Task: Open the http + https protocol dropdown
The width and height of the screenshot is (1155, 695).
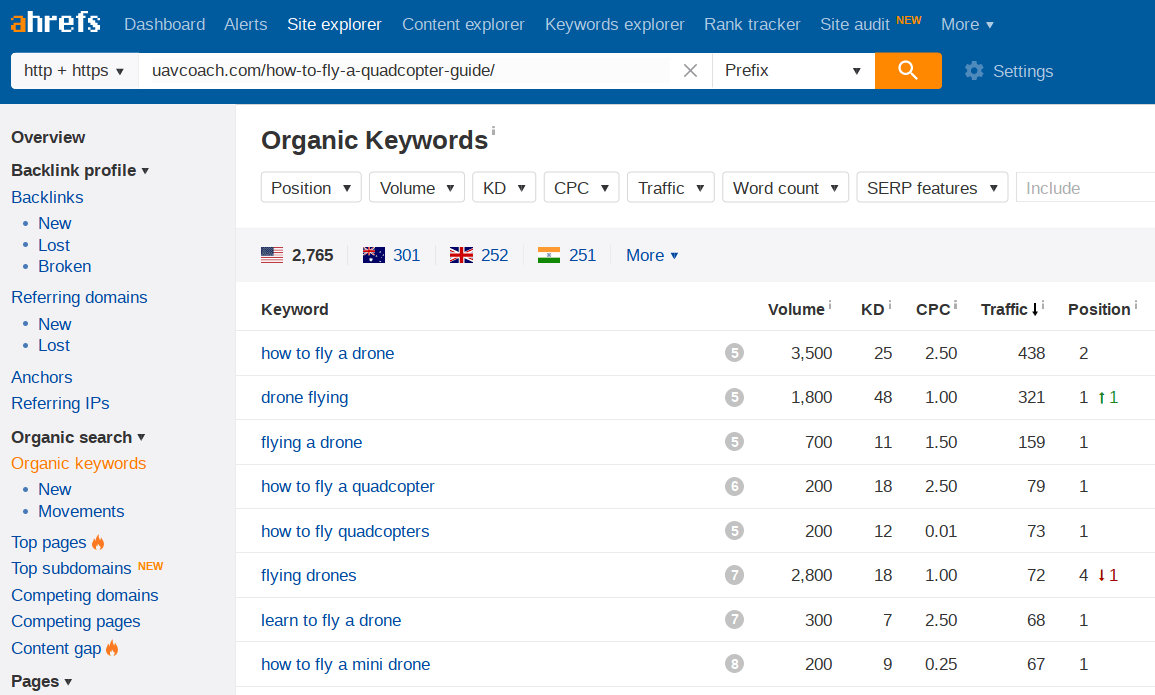Action: [74, 71]
